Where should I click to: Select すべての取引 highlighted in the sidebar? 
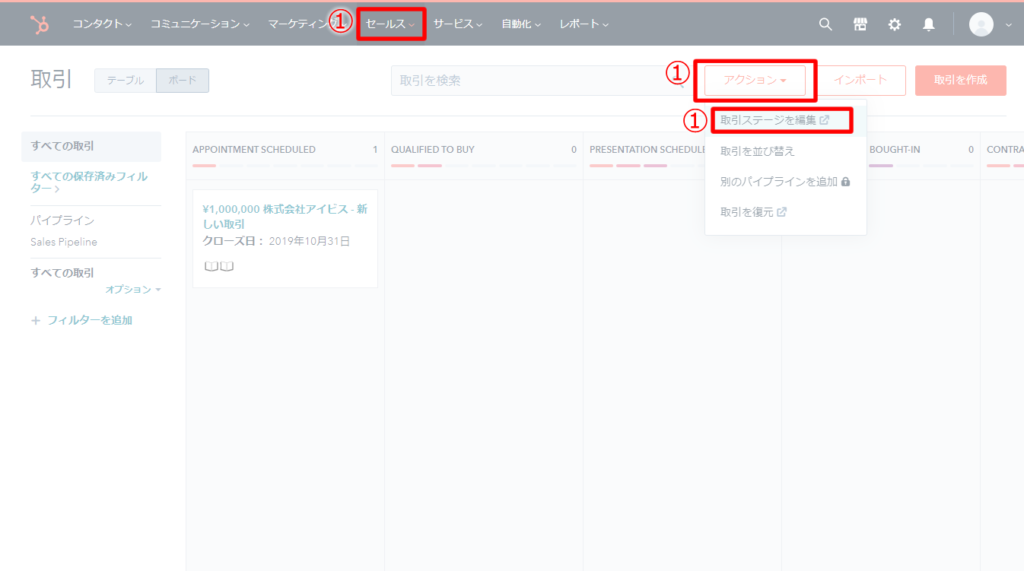[x=91, y=146]
